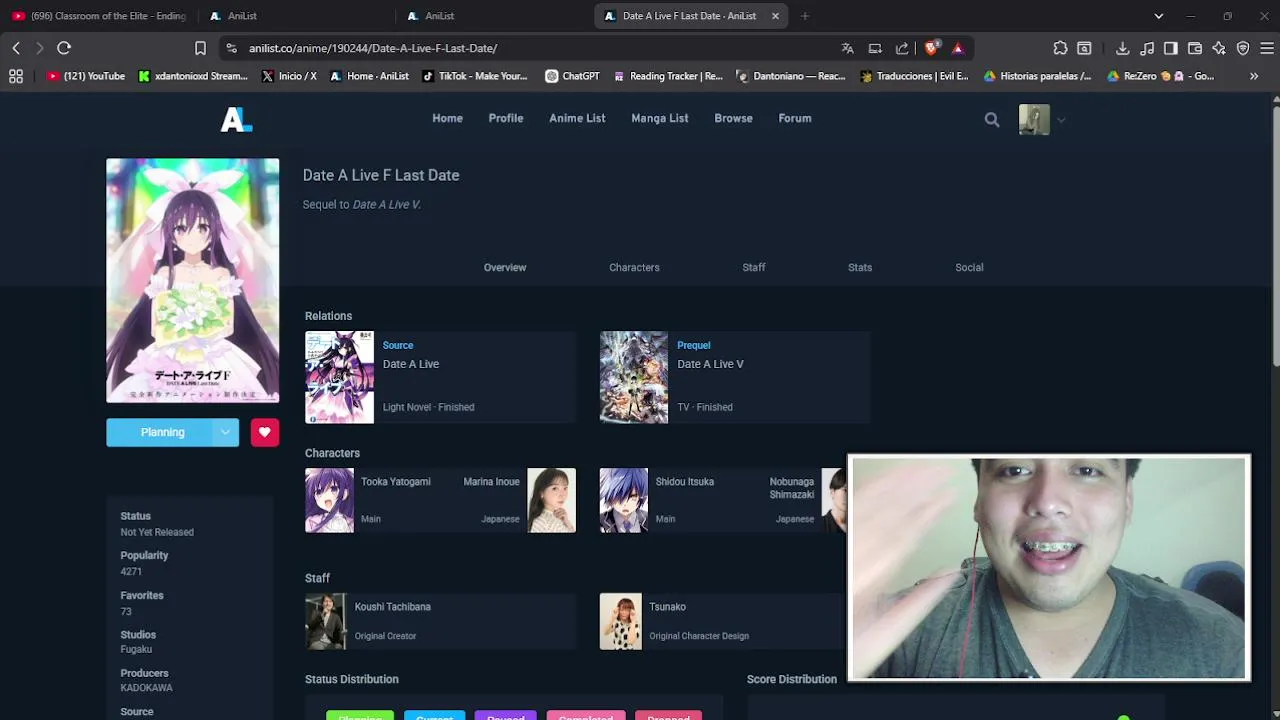
Task: Close the Date A Live F Last Date tab
Action: pyautogui.click(x=775, y=16)
